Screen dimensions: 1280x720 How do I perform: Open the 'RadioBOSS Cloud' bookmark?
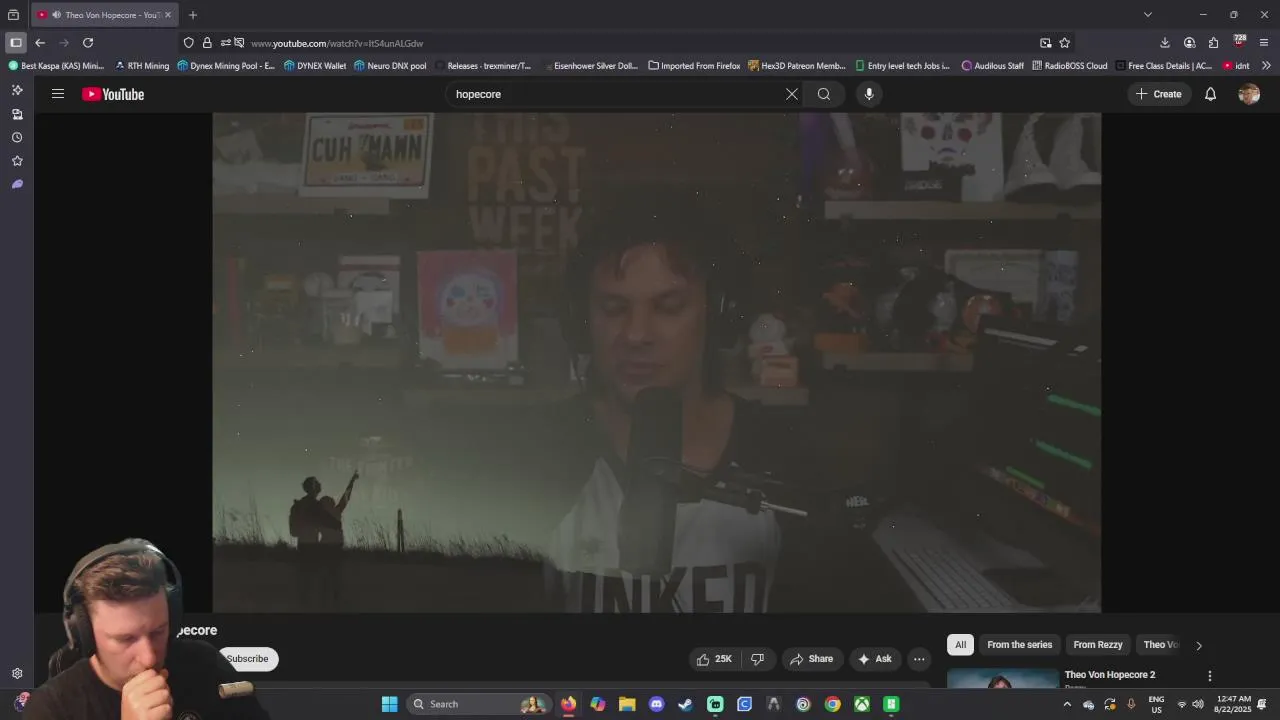click(x=1069, y=66)
